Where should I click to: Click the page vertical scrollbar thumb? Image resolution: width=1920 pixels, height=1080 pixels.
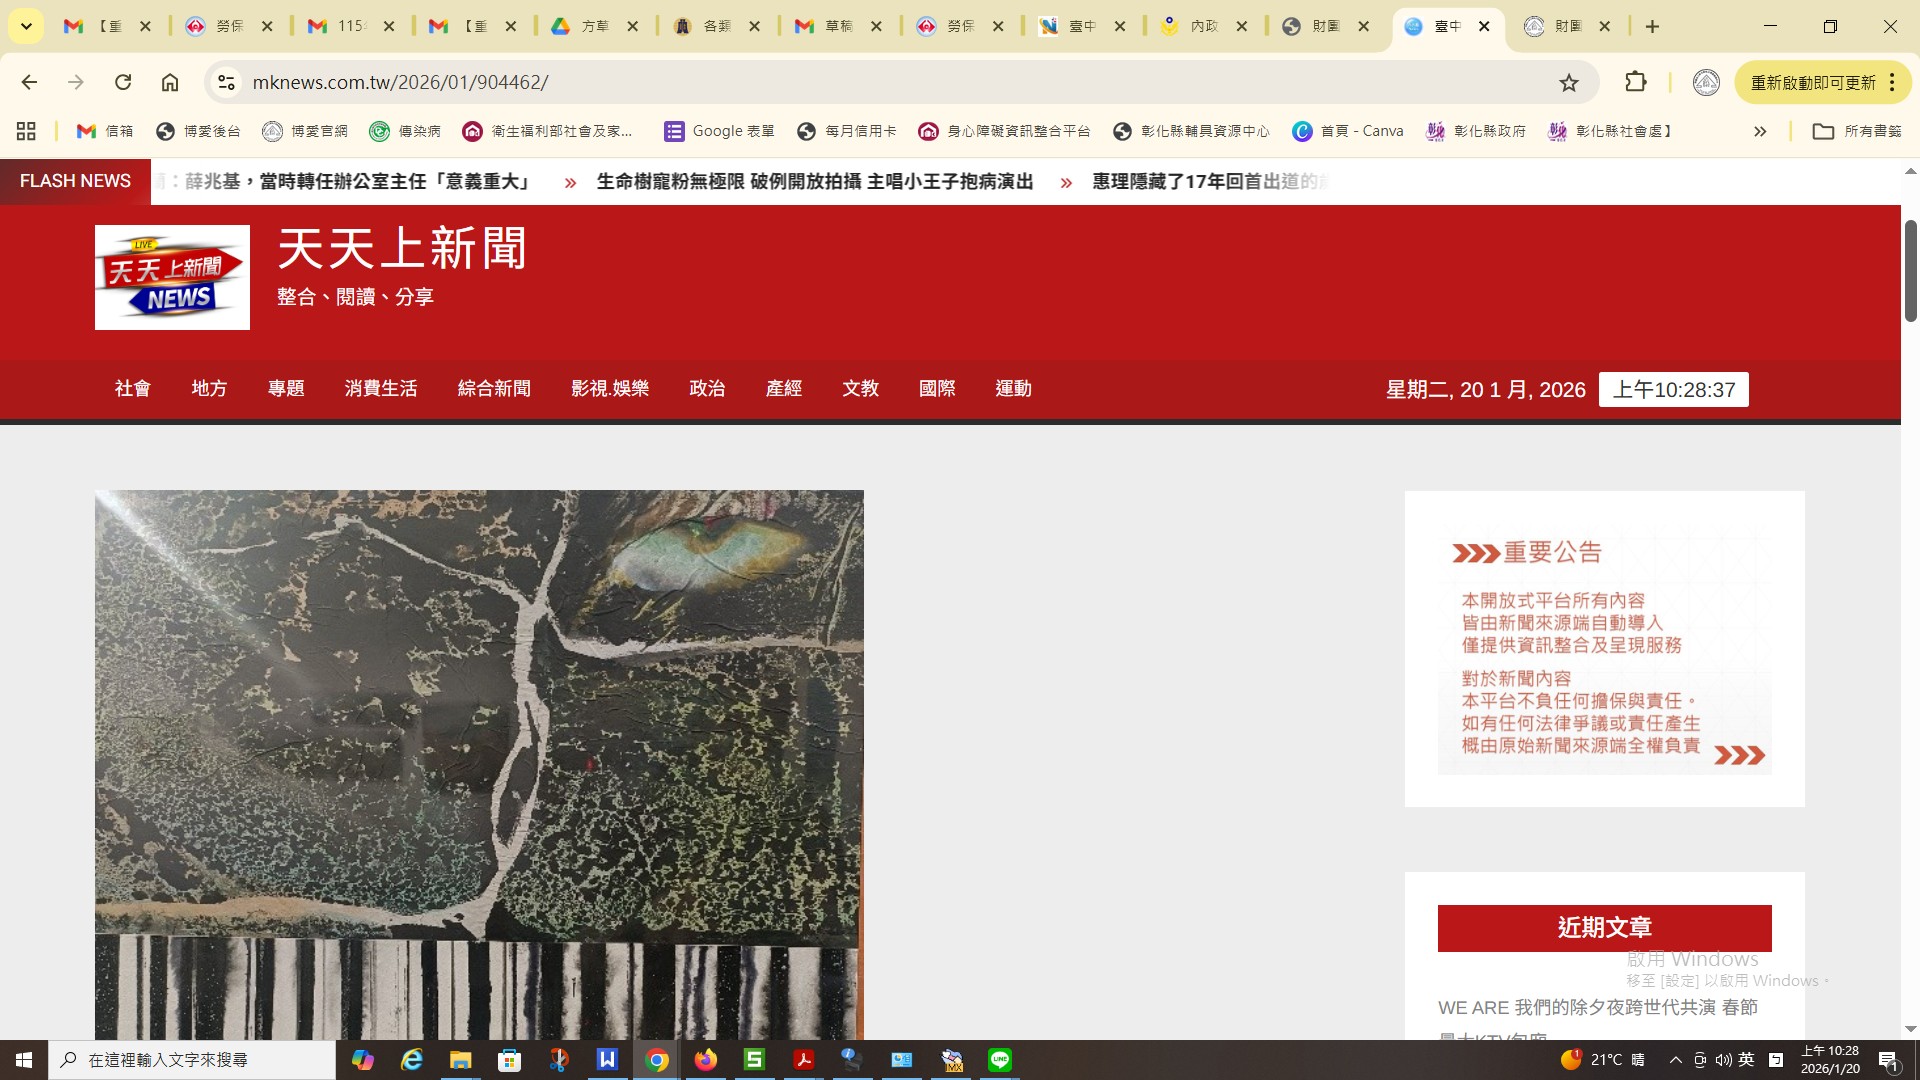pos(1910,270)
